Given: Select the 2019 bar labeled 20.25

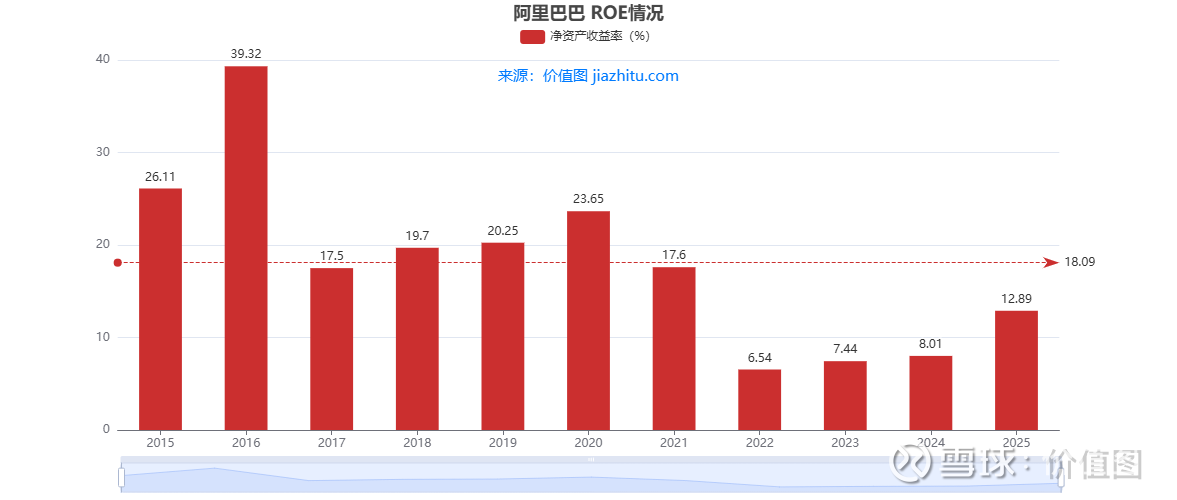Looking at the screenshot, I should pyautogui.click(x=503, y=336).
